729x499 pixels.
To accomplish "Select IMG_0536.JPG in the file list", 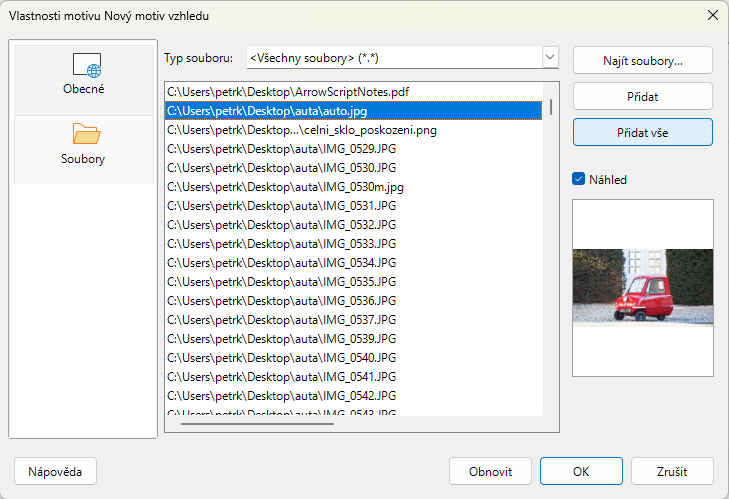I will (354, 301).
